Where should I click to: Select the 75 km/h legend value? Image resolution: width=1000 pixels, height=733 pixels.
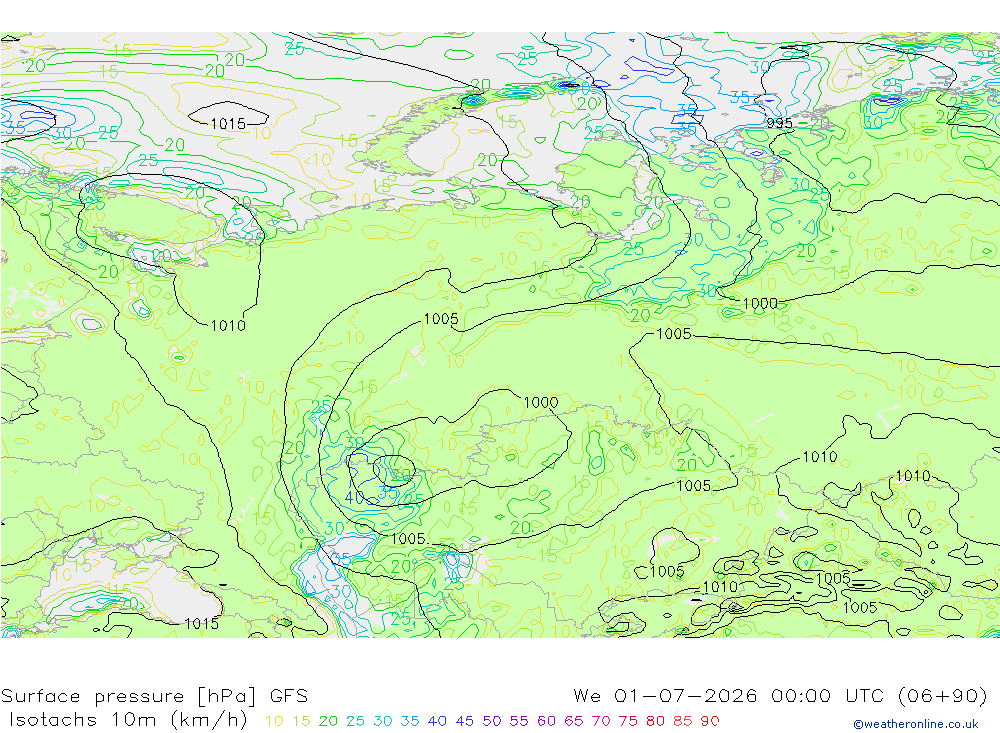coord(628,721)
